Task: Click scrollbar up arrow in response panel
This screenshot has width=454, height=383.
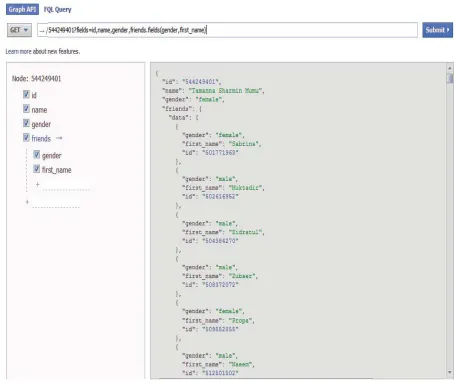Action: [450, 68]
